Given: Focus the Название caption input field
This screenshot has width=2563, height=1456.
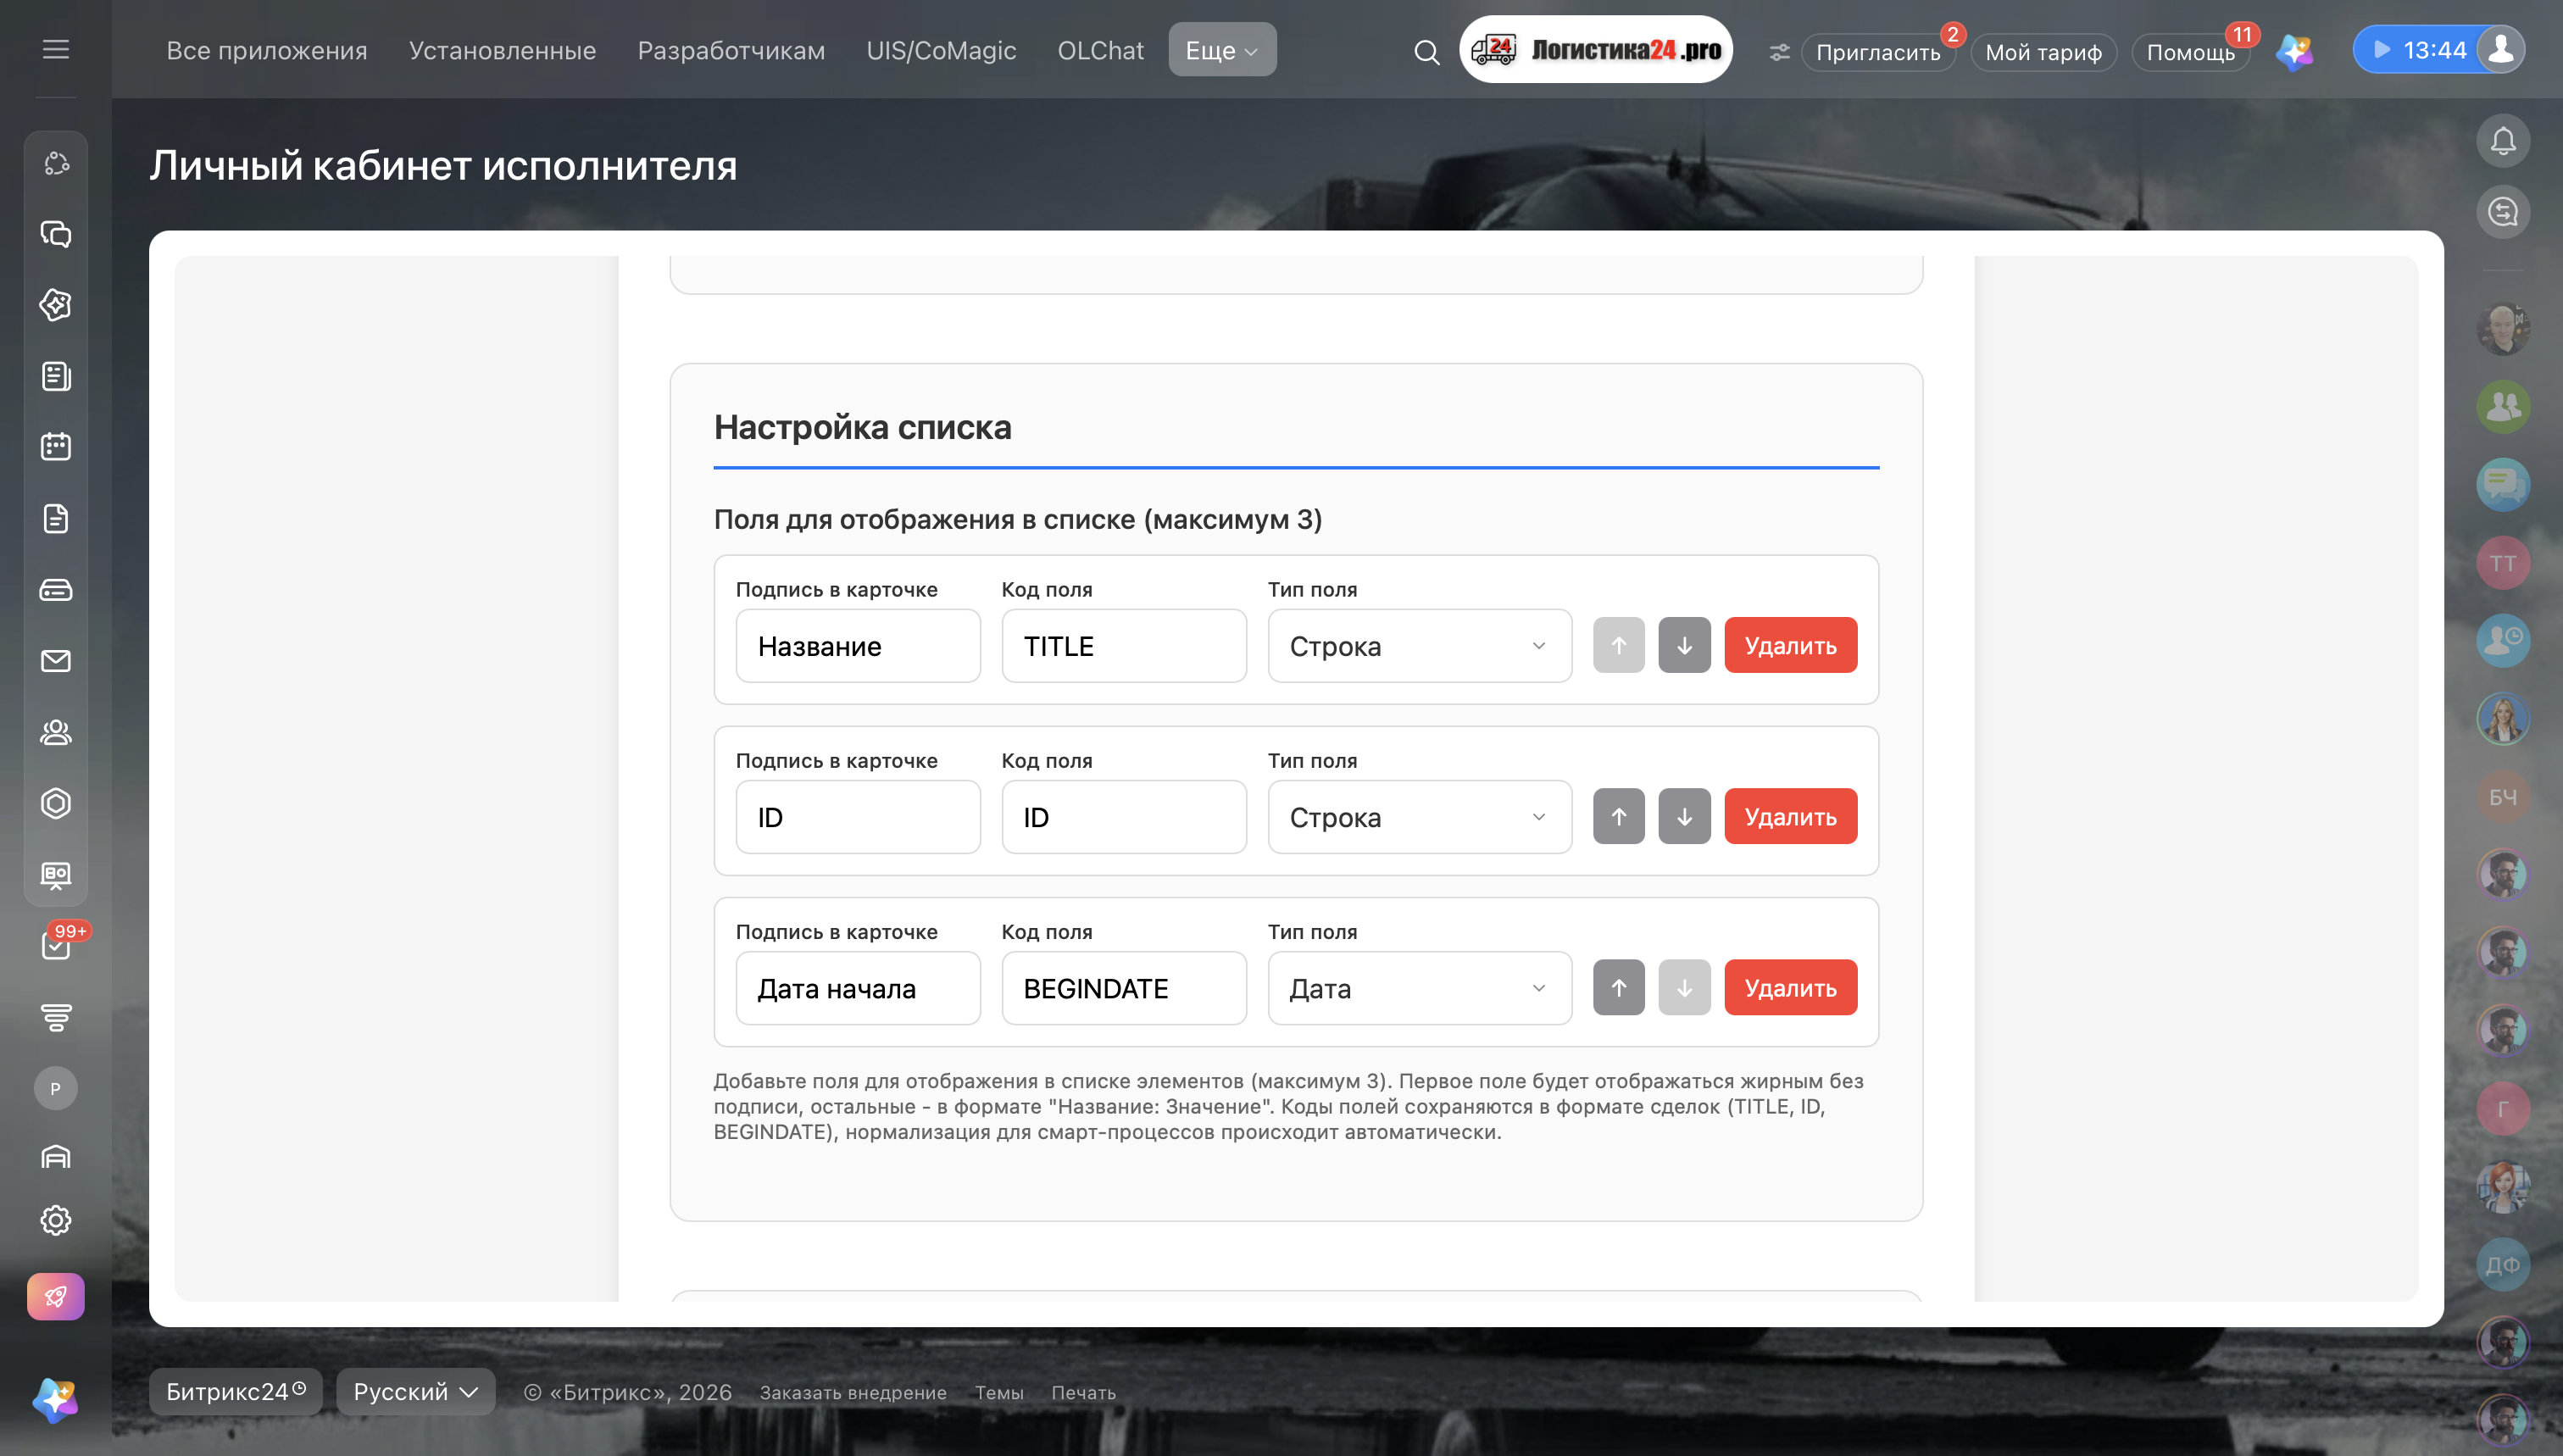Looking at the screenshot, I should [858, 646].
